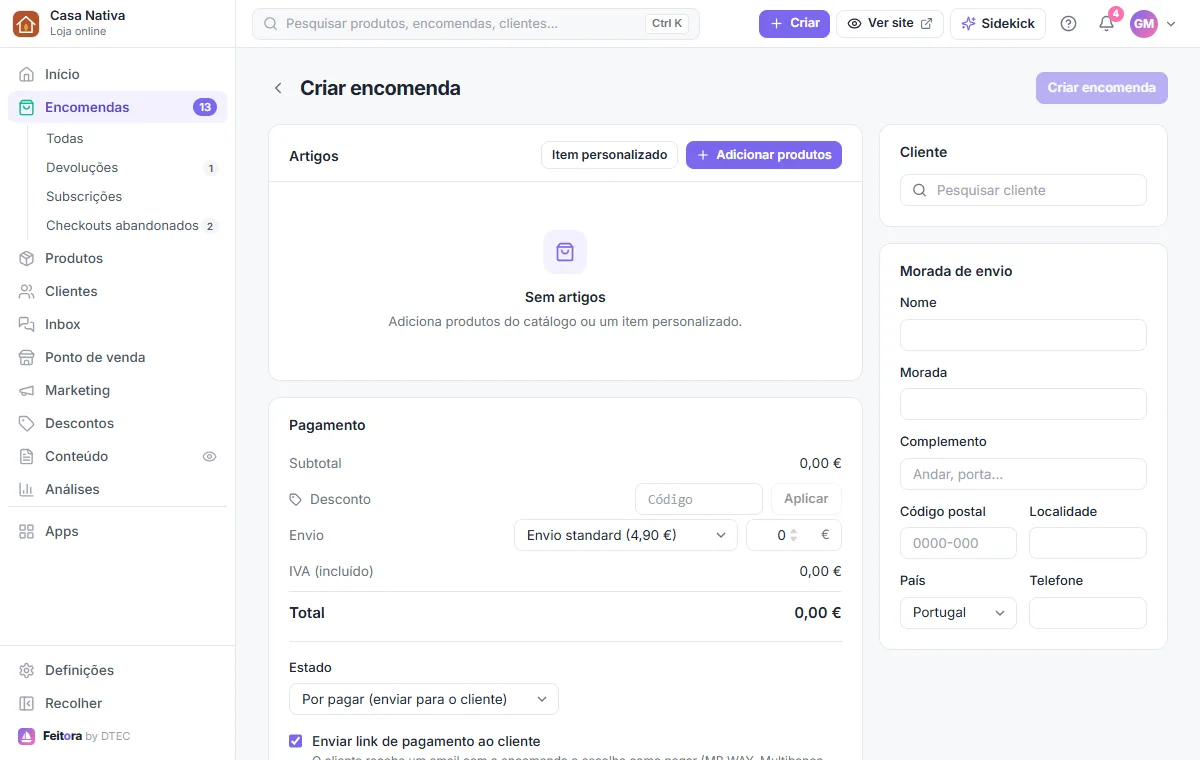Open Clientes in the sidebar
Screen dimensions: 1200x760
pyautogui.click(x=118, y=291)
